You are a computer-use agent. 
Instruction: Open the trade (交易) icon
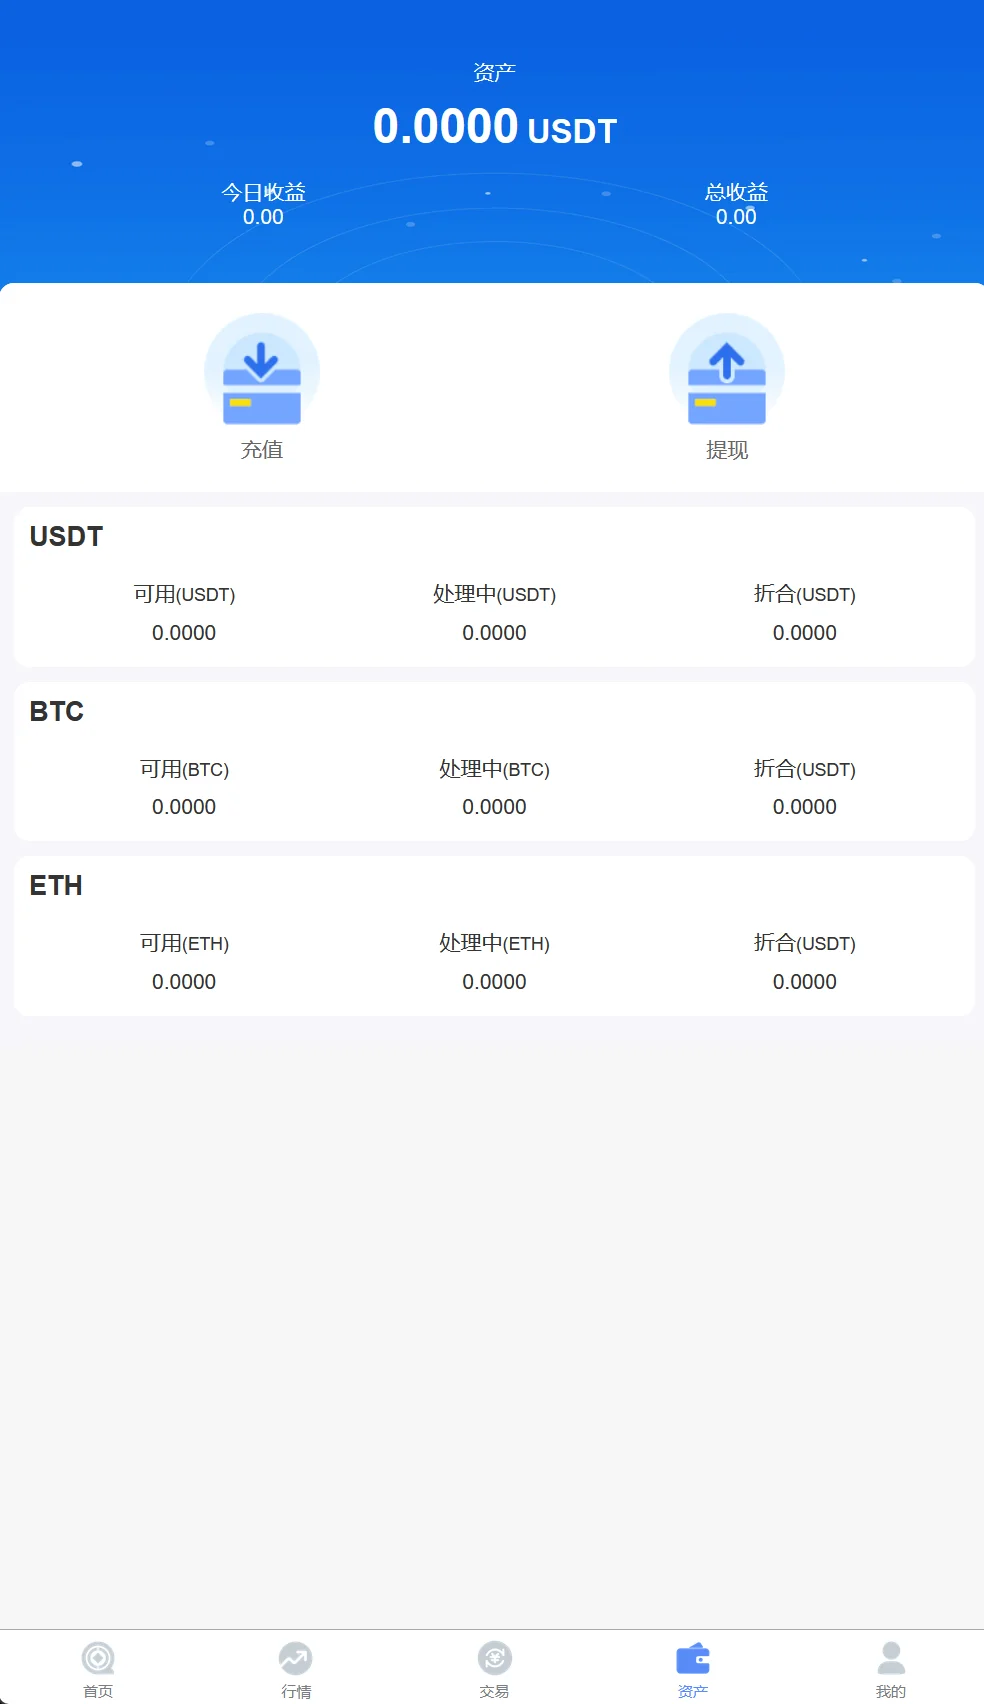coord(494,1658)
